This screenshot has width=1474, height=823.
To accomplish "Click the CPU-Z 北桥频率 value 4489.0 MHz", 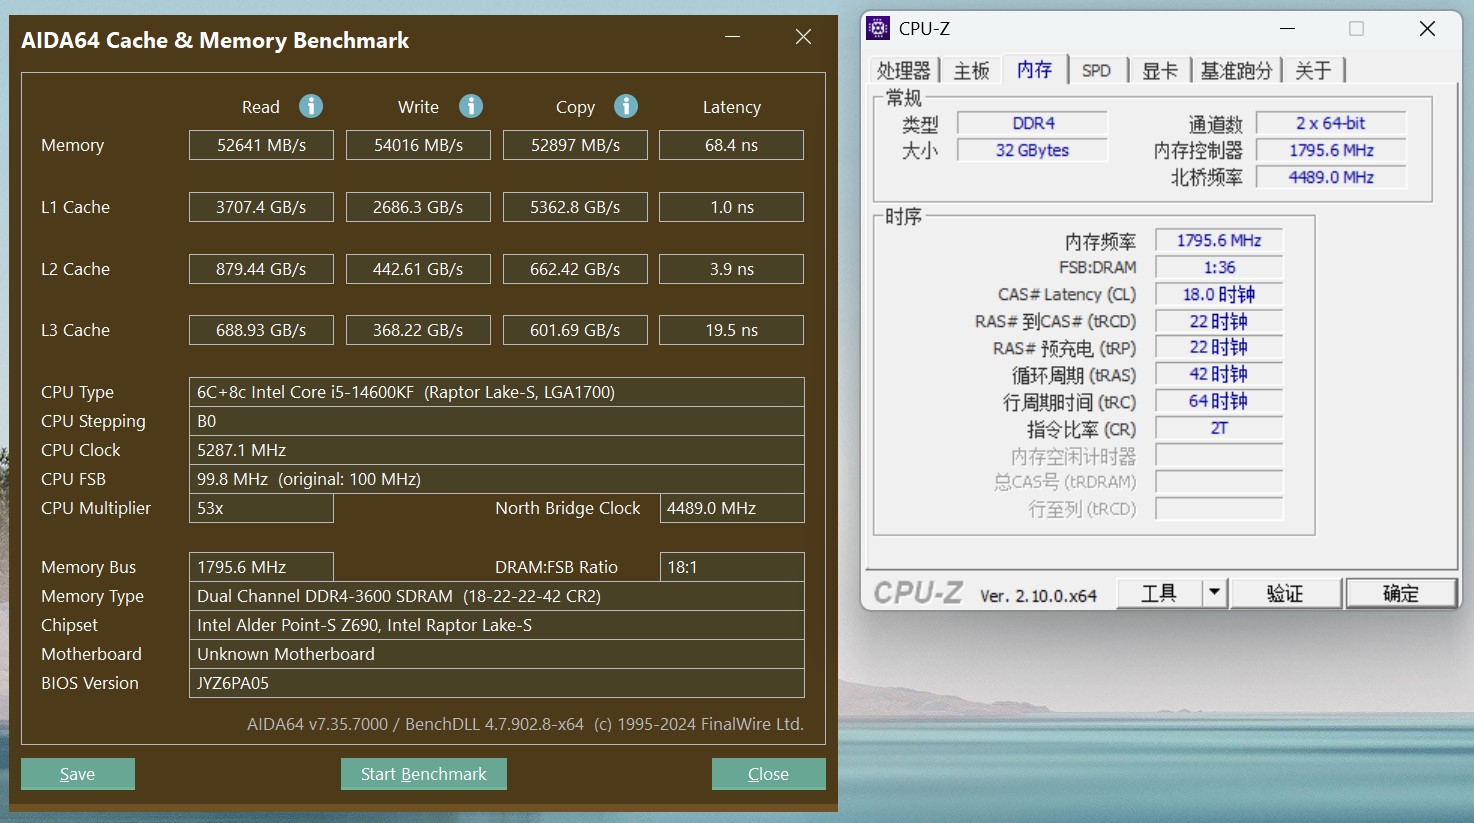I will tap(1331, 177).
